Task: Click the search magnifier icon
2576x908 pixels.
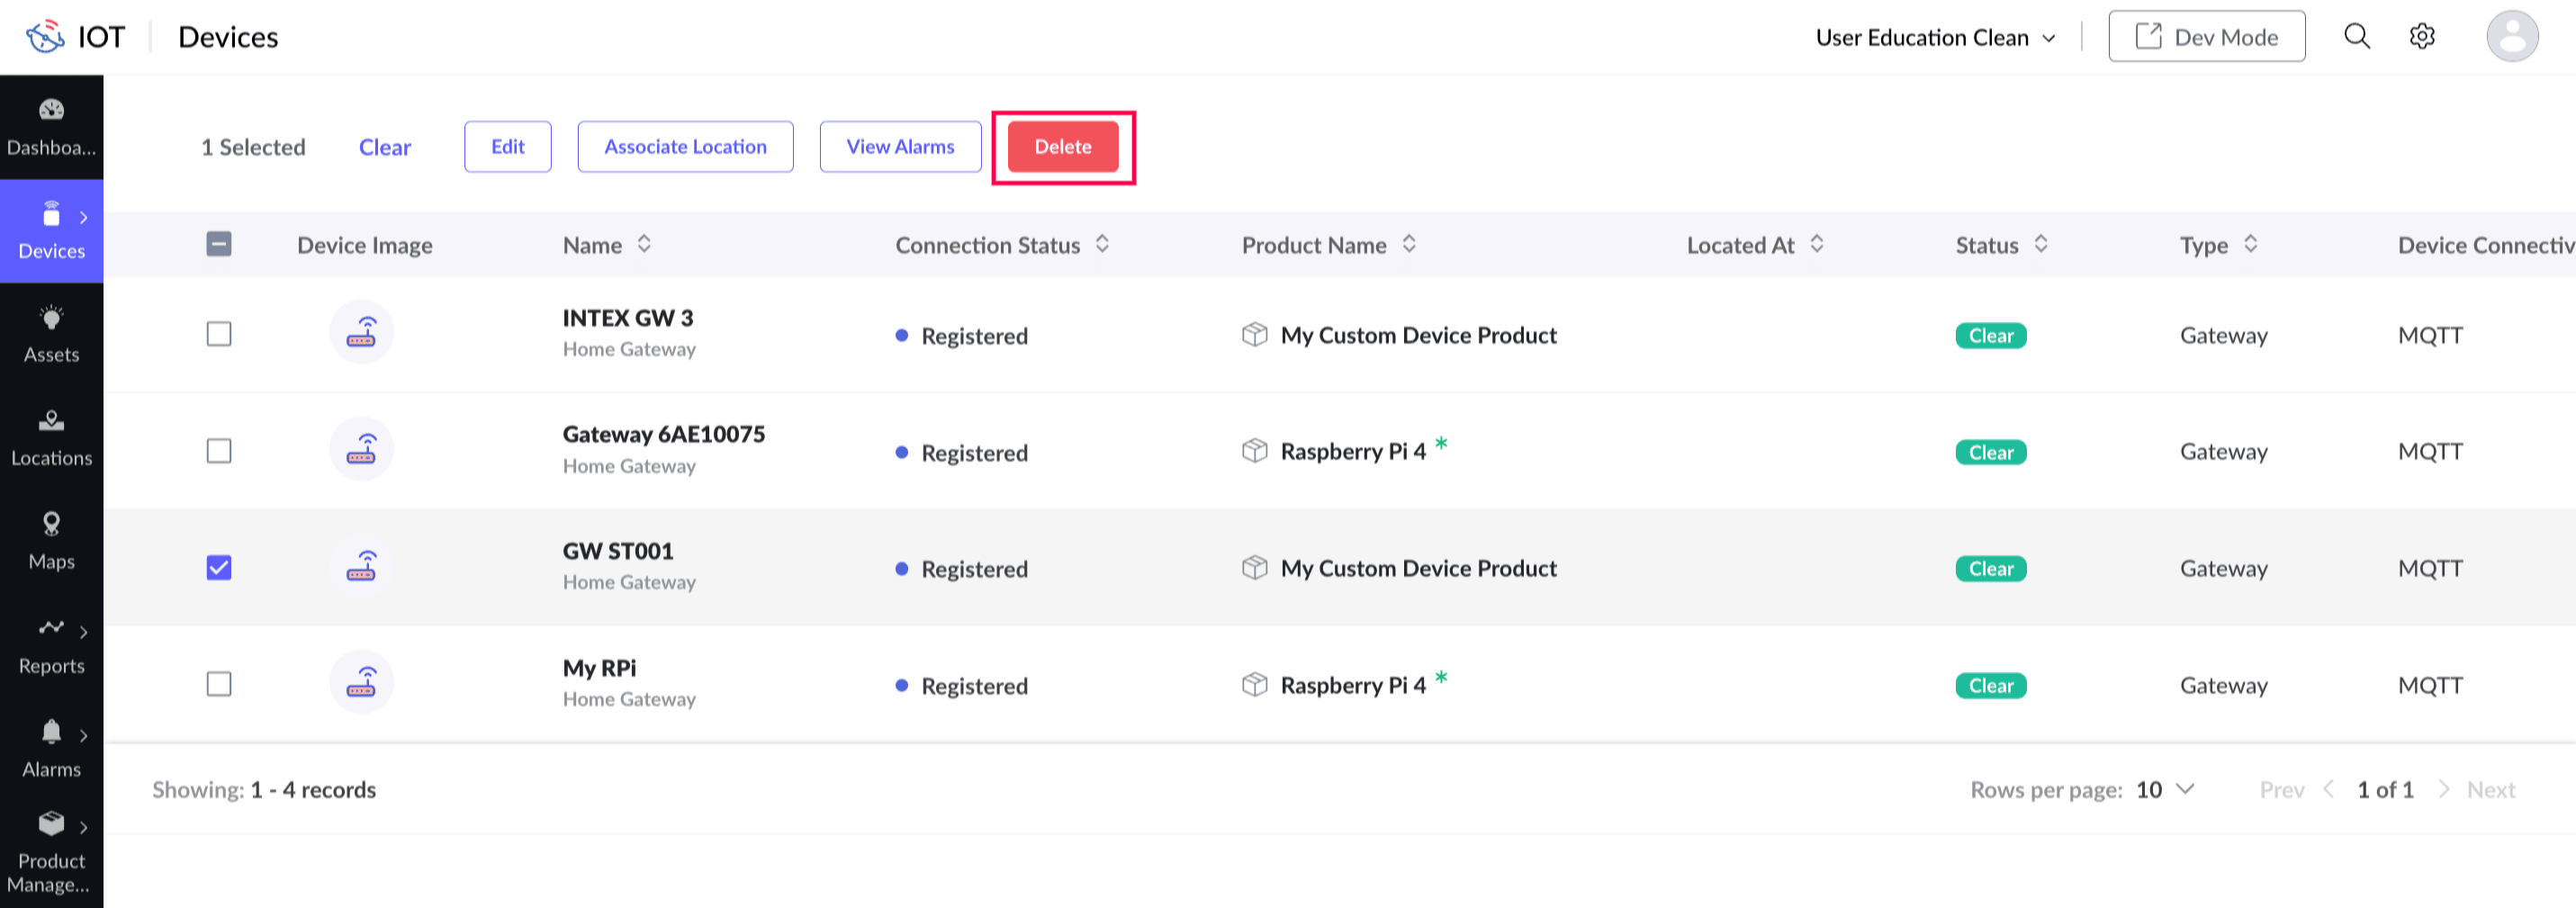Action: (x=2357, y=37)
